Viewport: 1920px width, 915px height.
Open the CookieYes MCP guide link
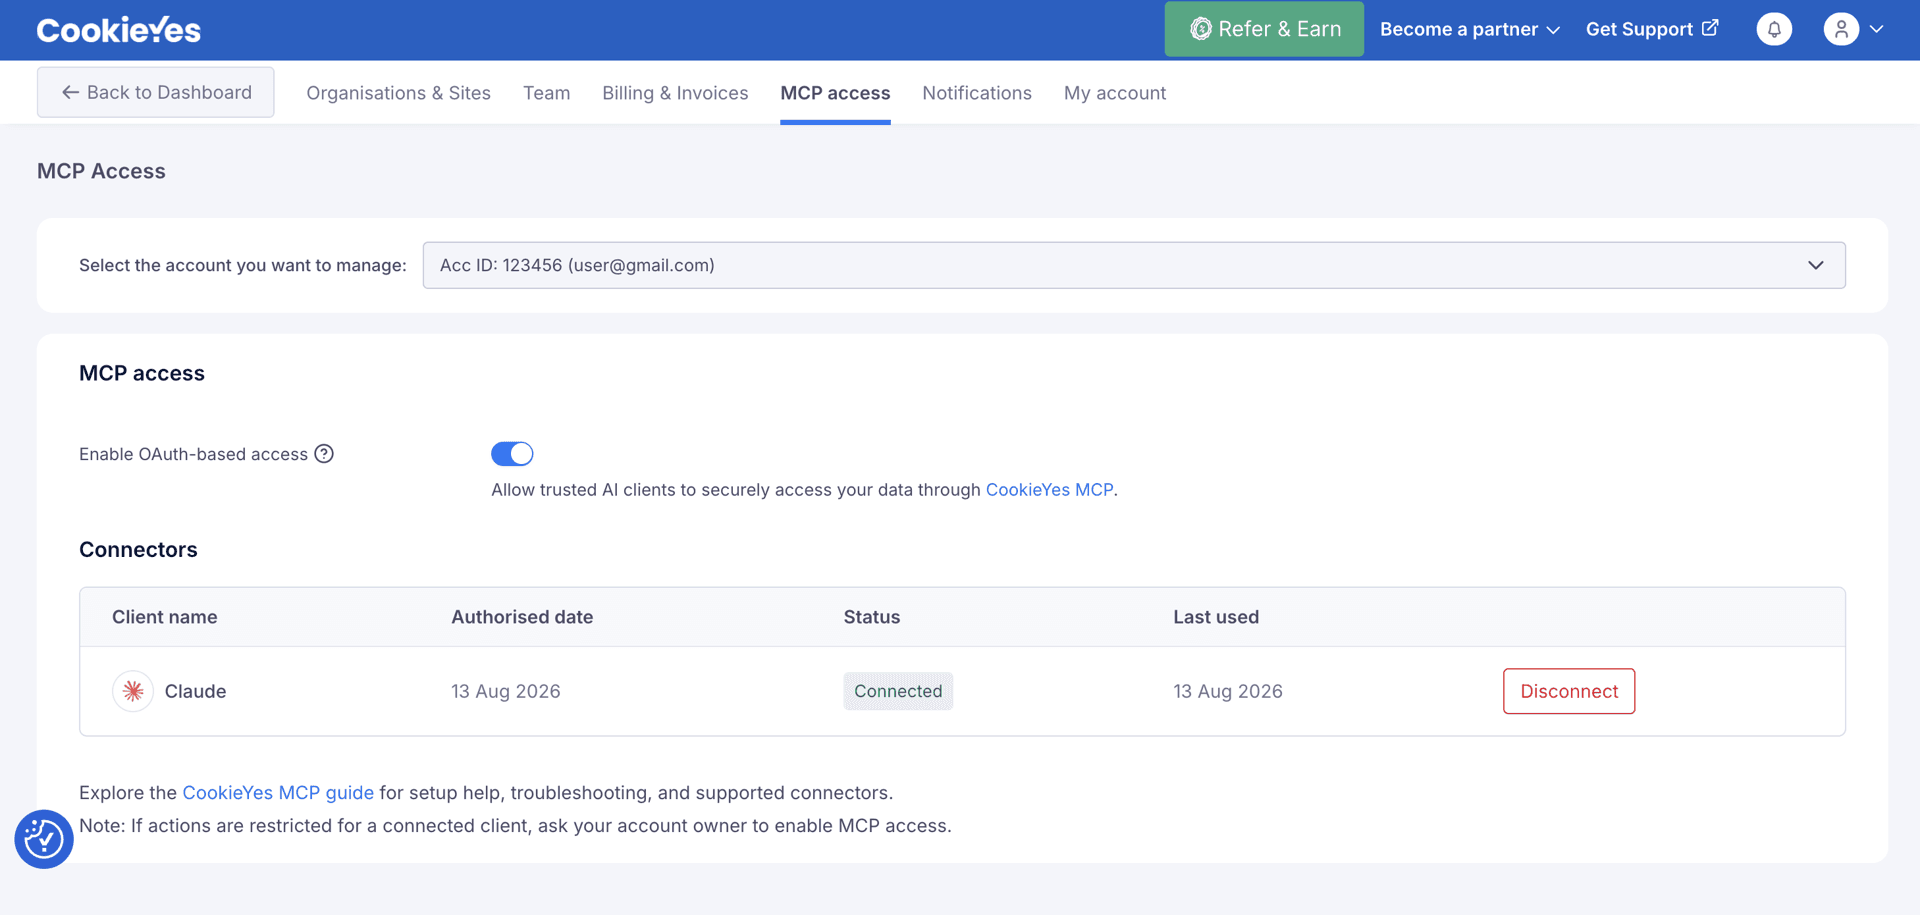click(278, 793)
